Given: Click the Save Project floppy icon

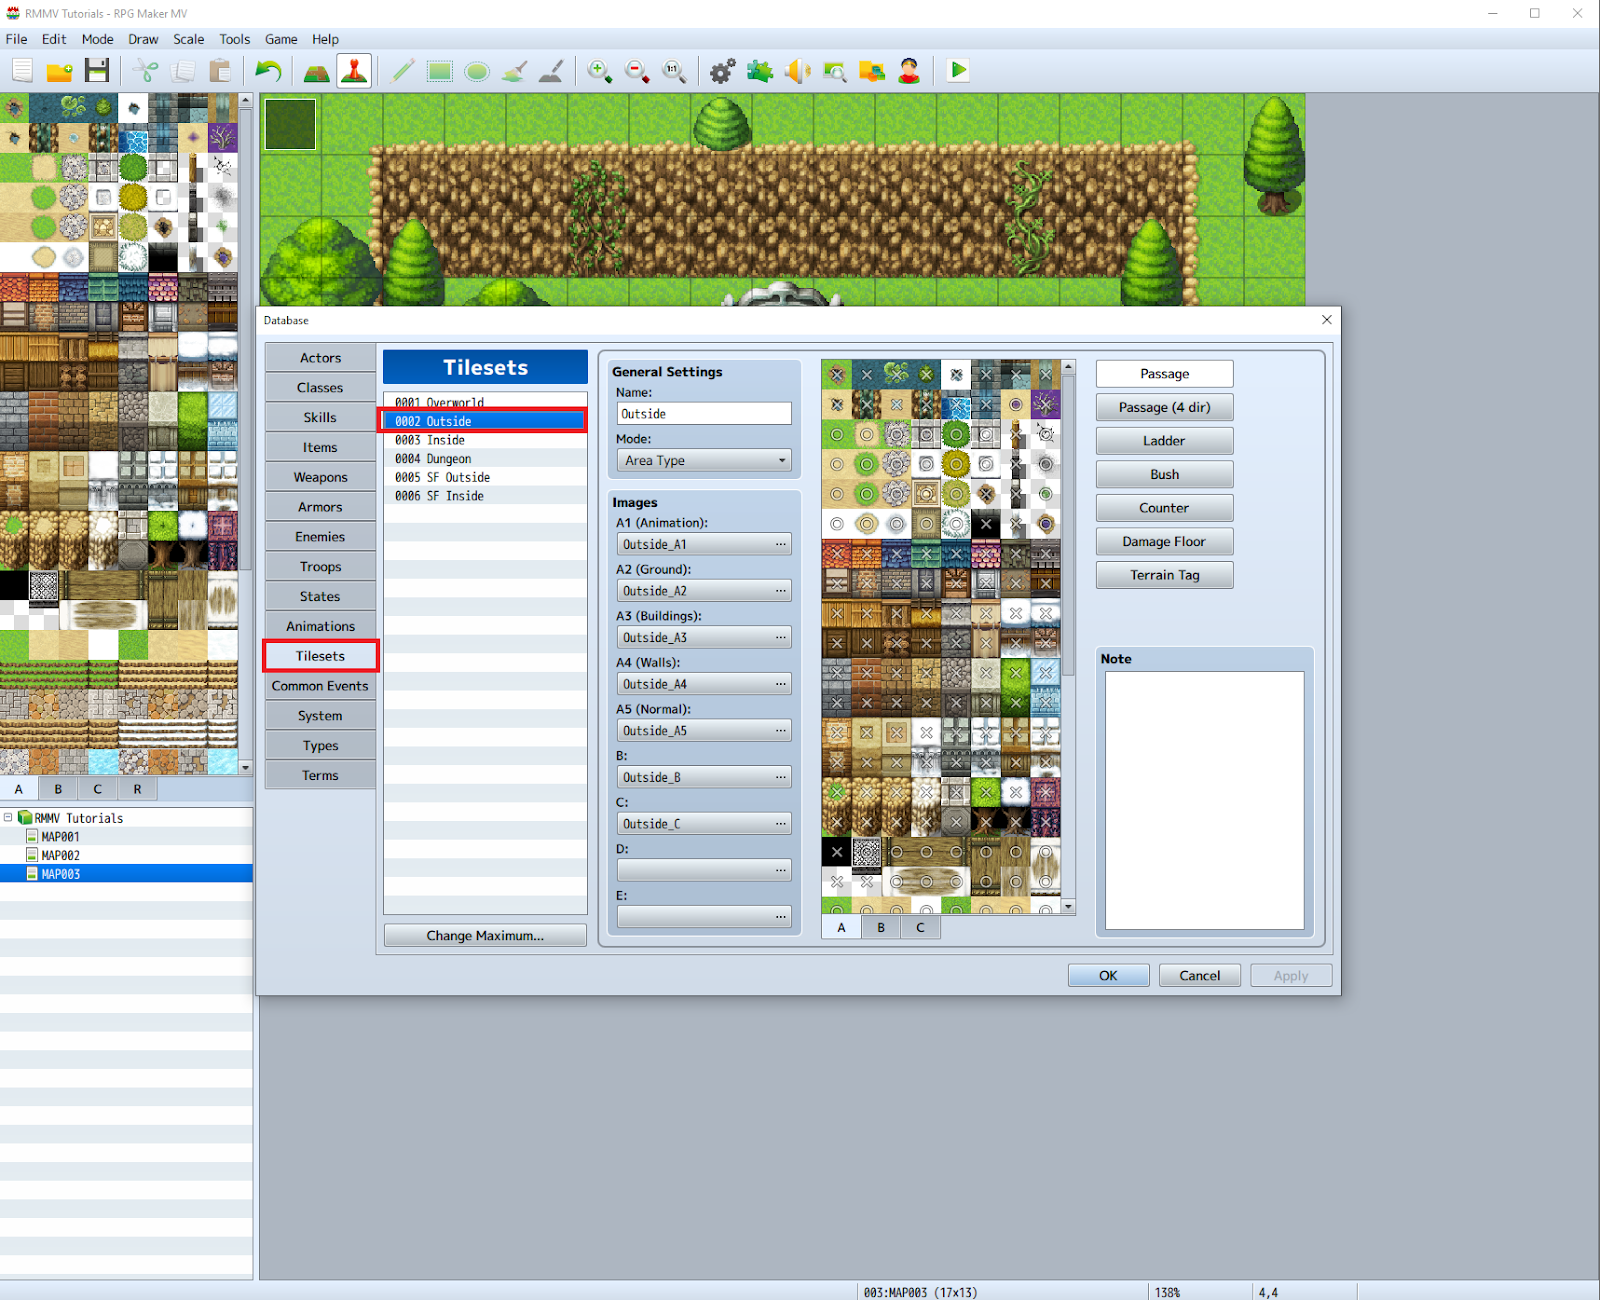Looking at the screenshot, I should click(x=97, y=70).
